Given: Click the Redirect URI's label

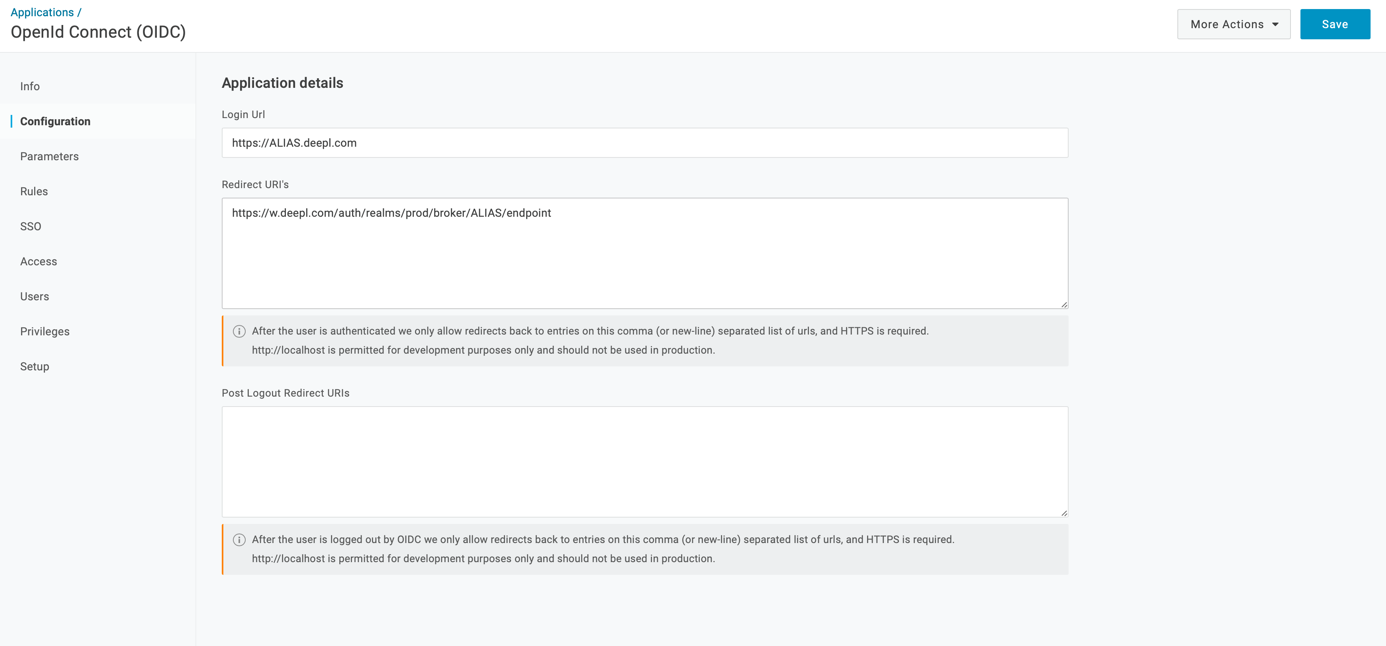Looking at the screenshot, I should point(255,185).
